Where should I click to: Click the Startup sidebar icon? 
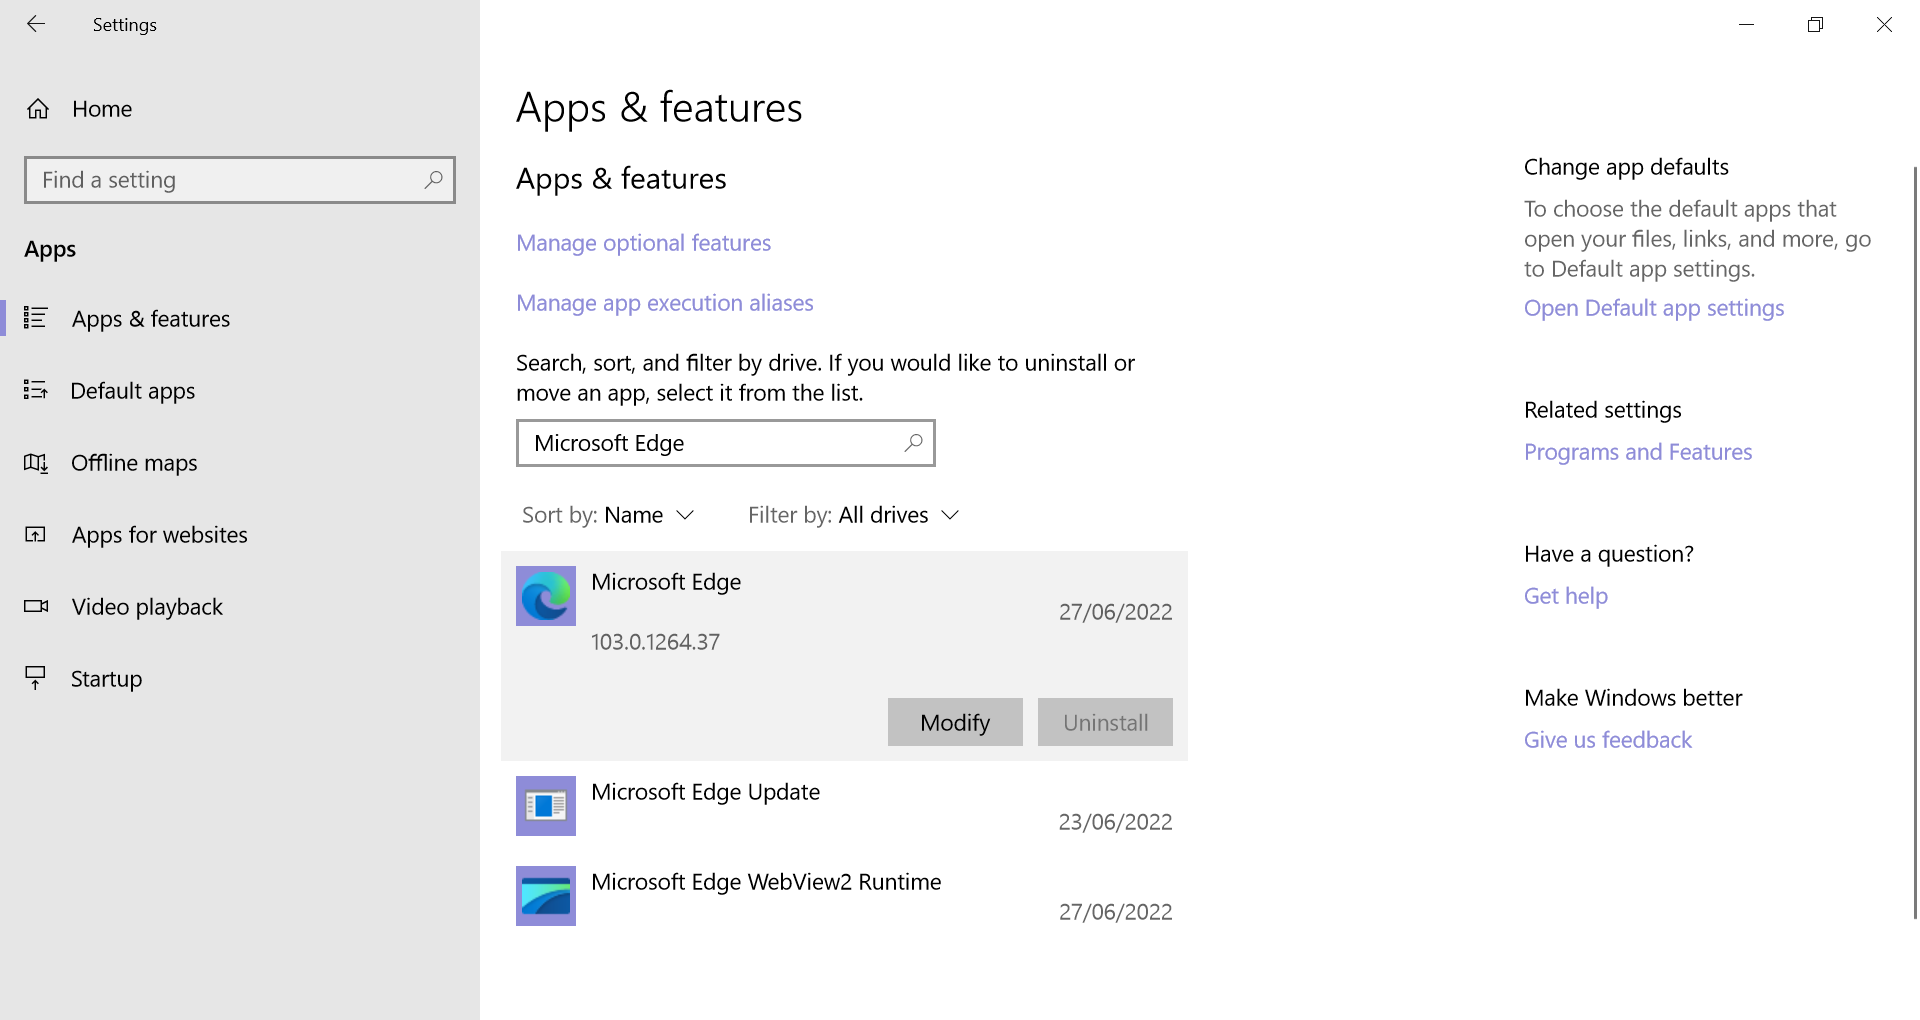coord(36,678)
